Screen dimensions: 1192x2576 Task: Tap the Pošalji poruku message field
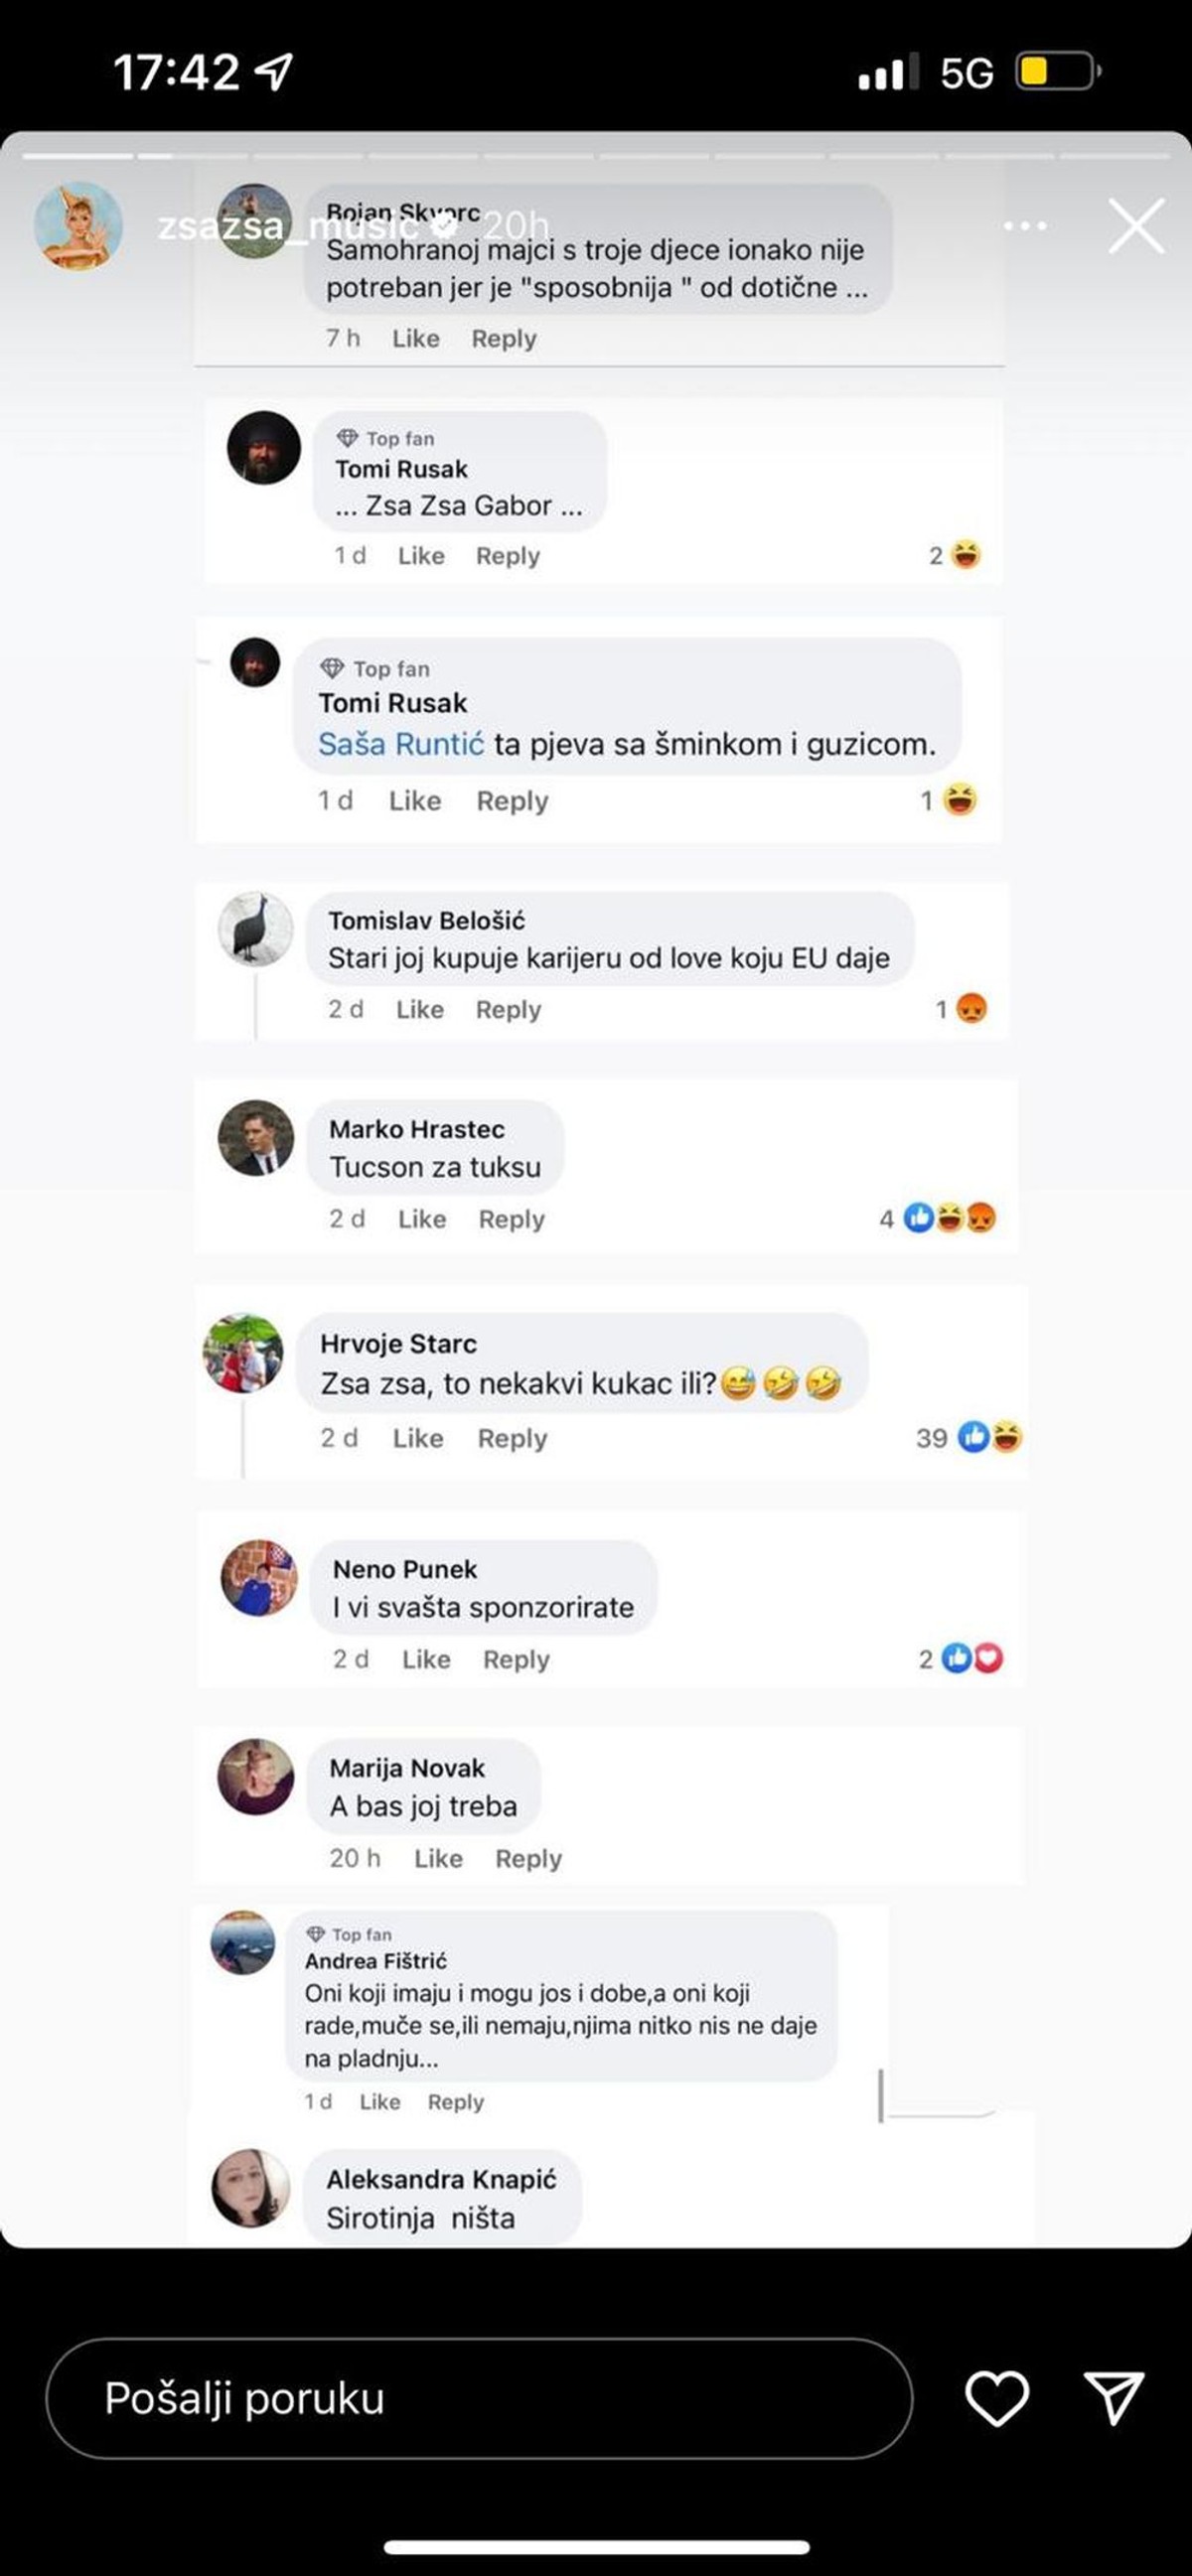coord(479,2399)
